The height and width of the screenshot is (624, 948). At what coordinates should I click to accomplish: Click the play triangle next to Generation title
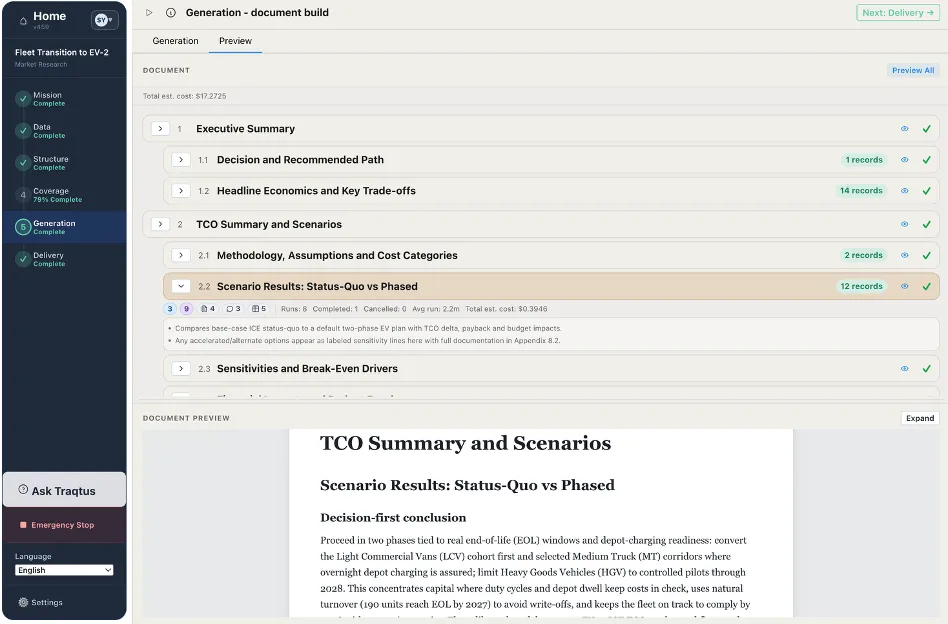pos(149,13)
